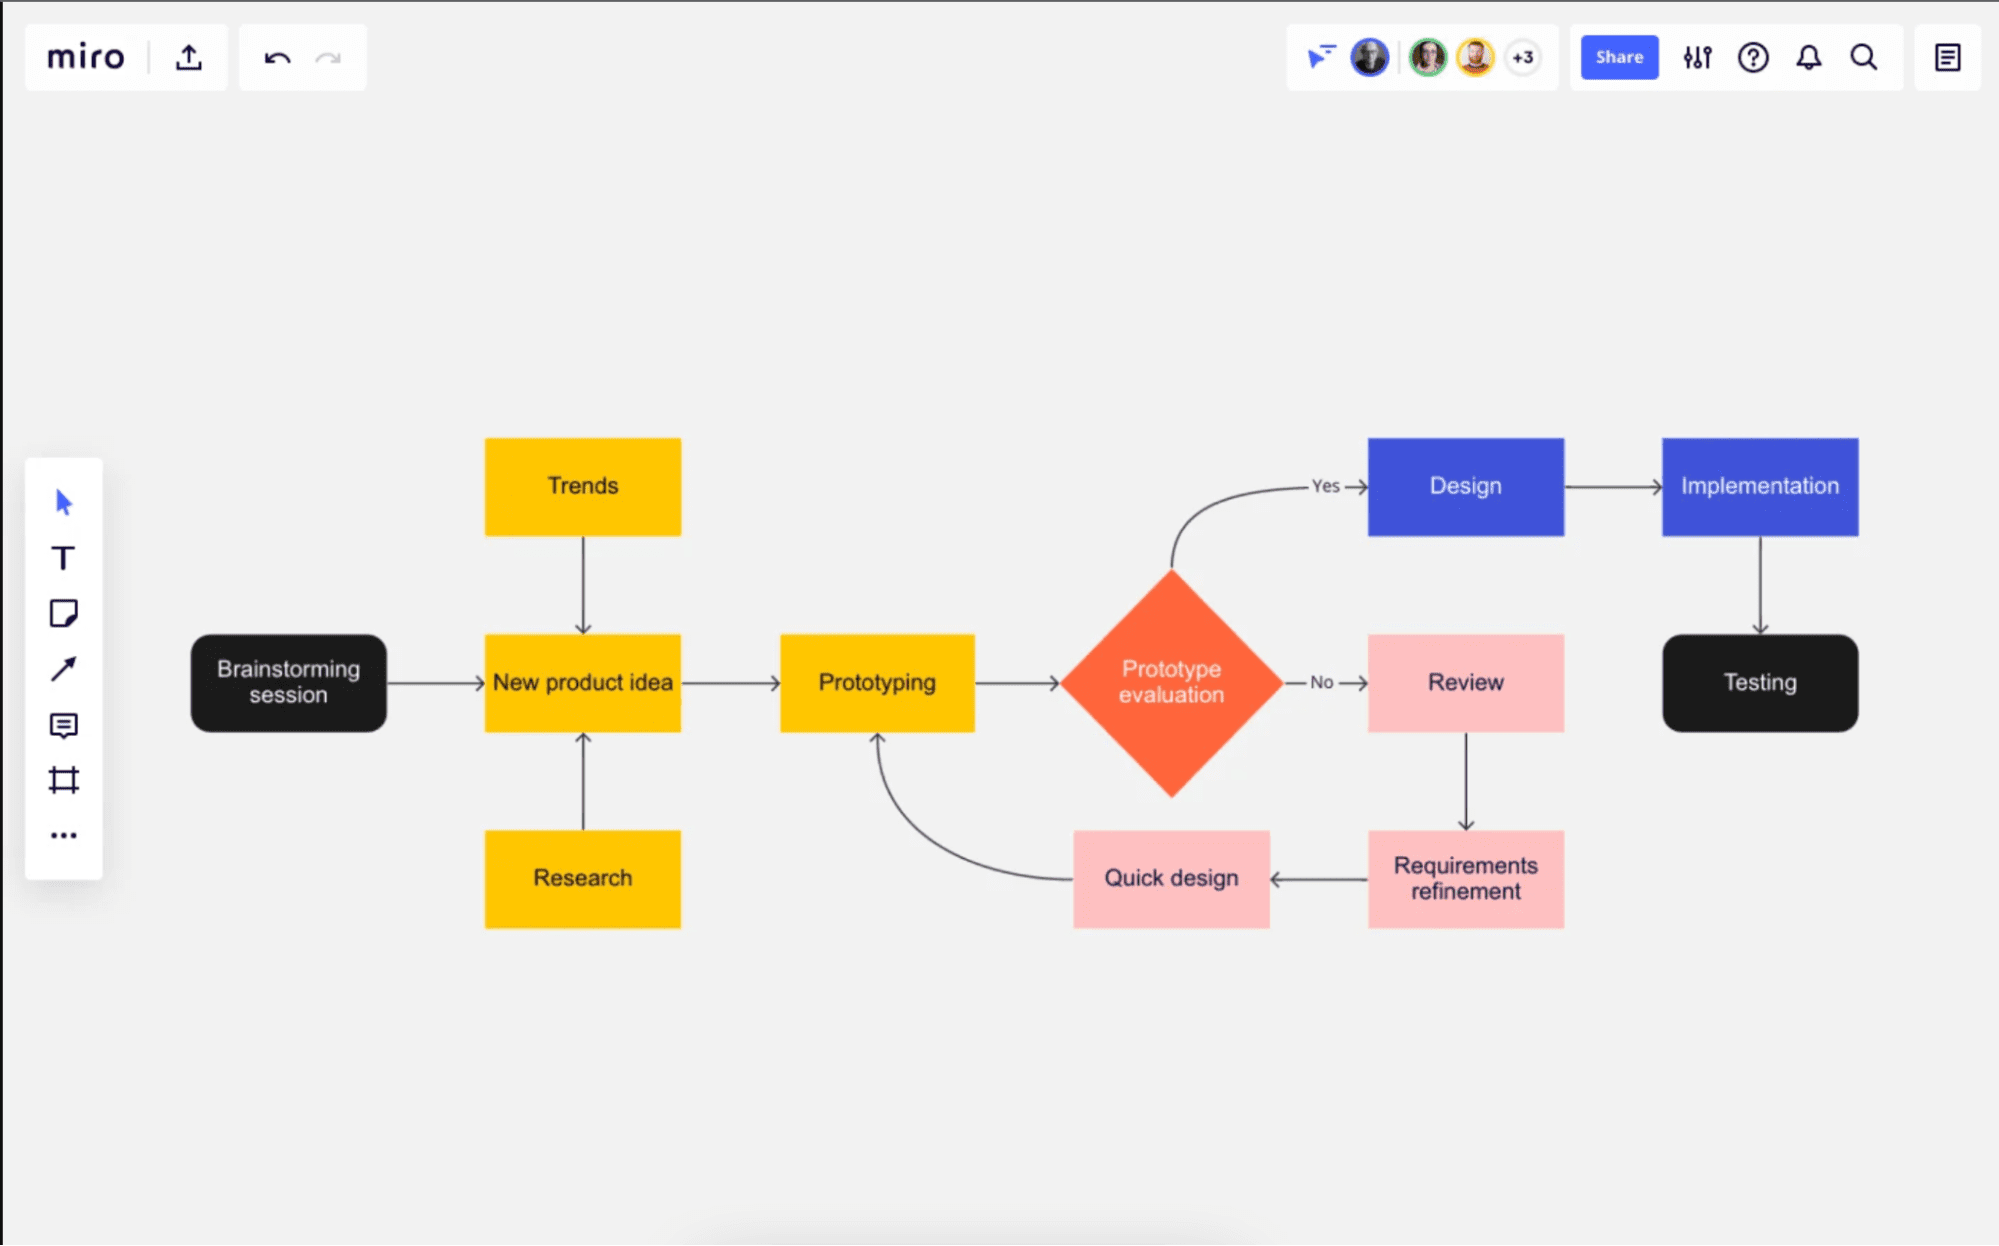The height and width of the screenshot is (1246, 1999).
Task: Toggle the notes panel on the right
Action: 1947,57
